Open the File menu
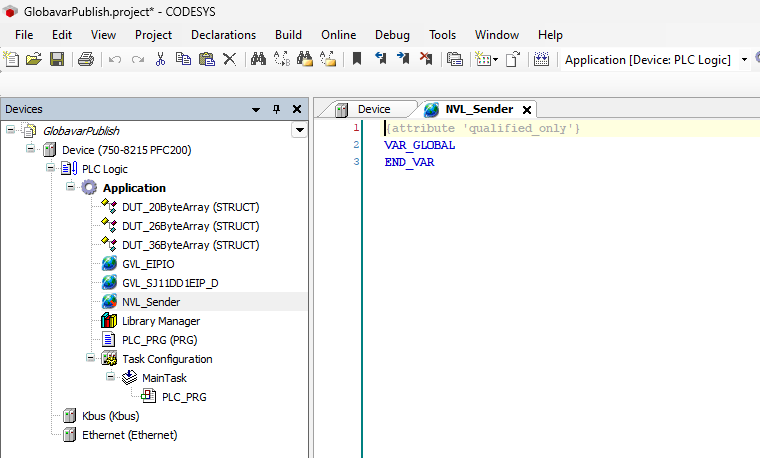 [24, 35]
